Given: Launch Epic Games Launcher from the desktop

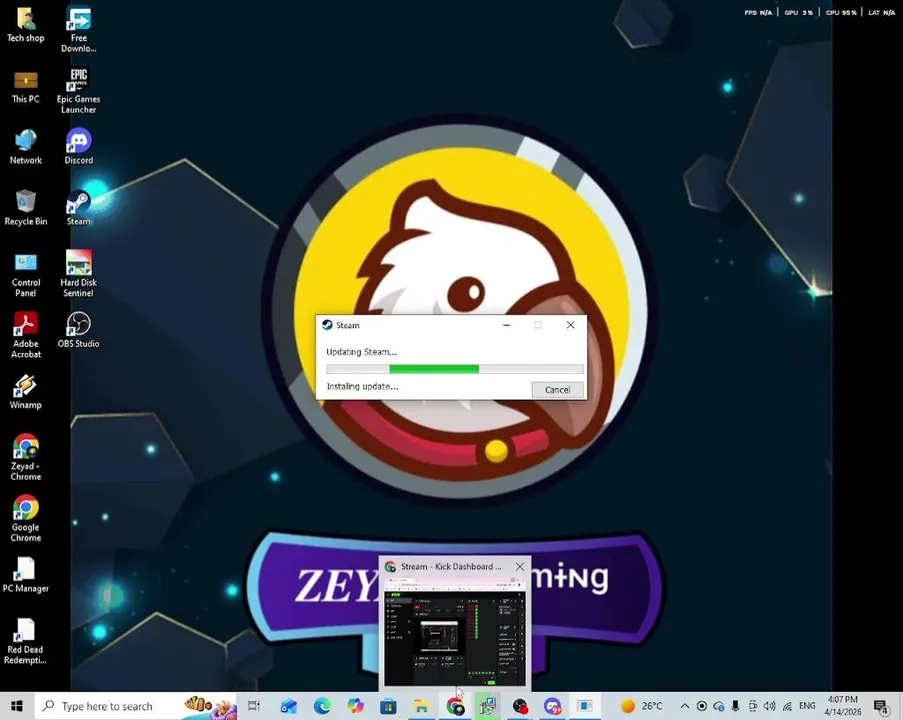Looking at the screenshot, I should pos(79,90).
